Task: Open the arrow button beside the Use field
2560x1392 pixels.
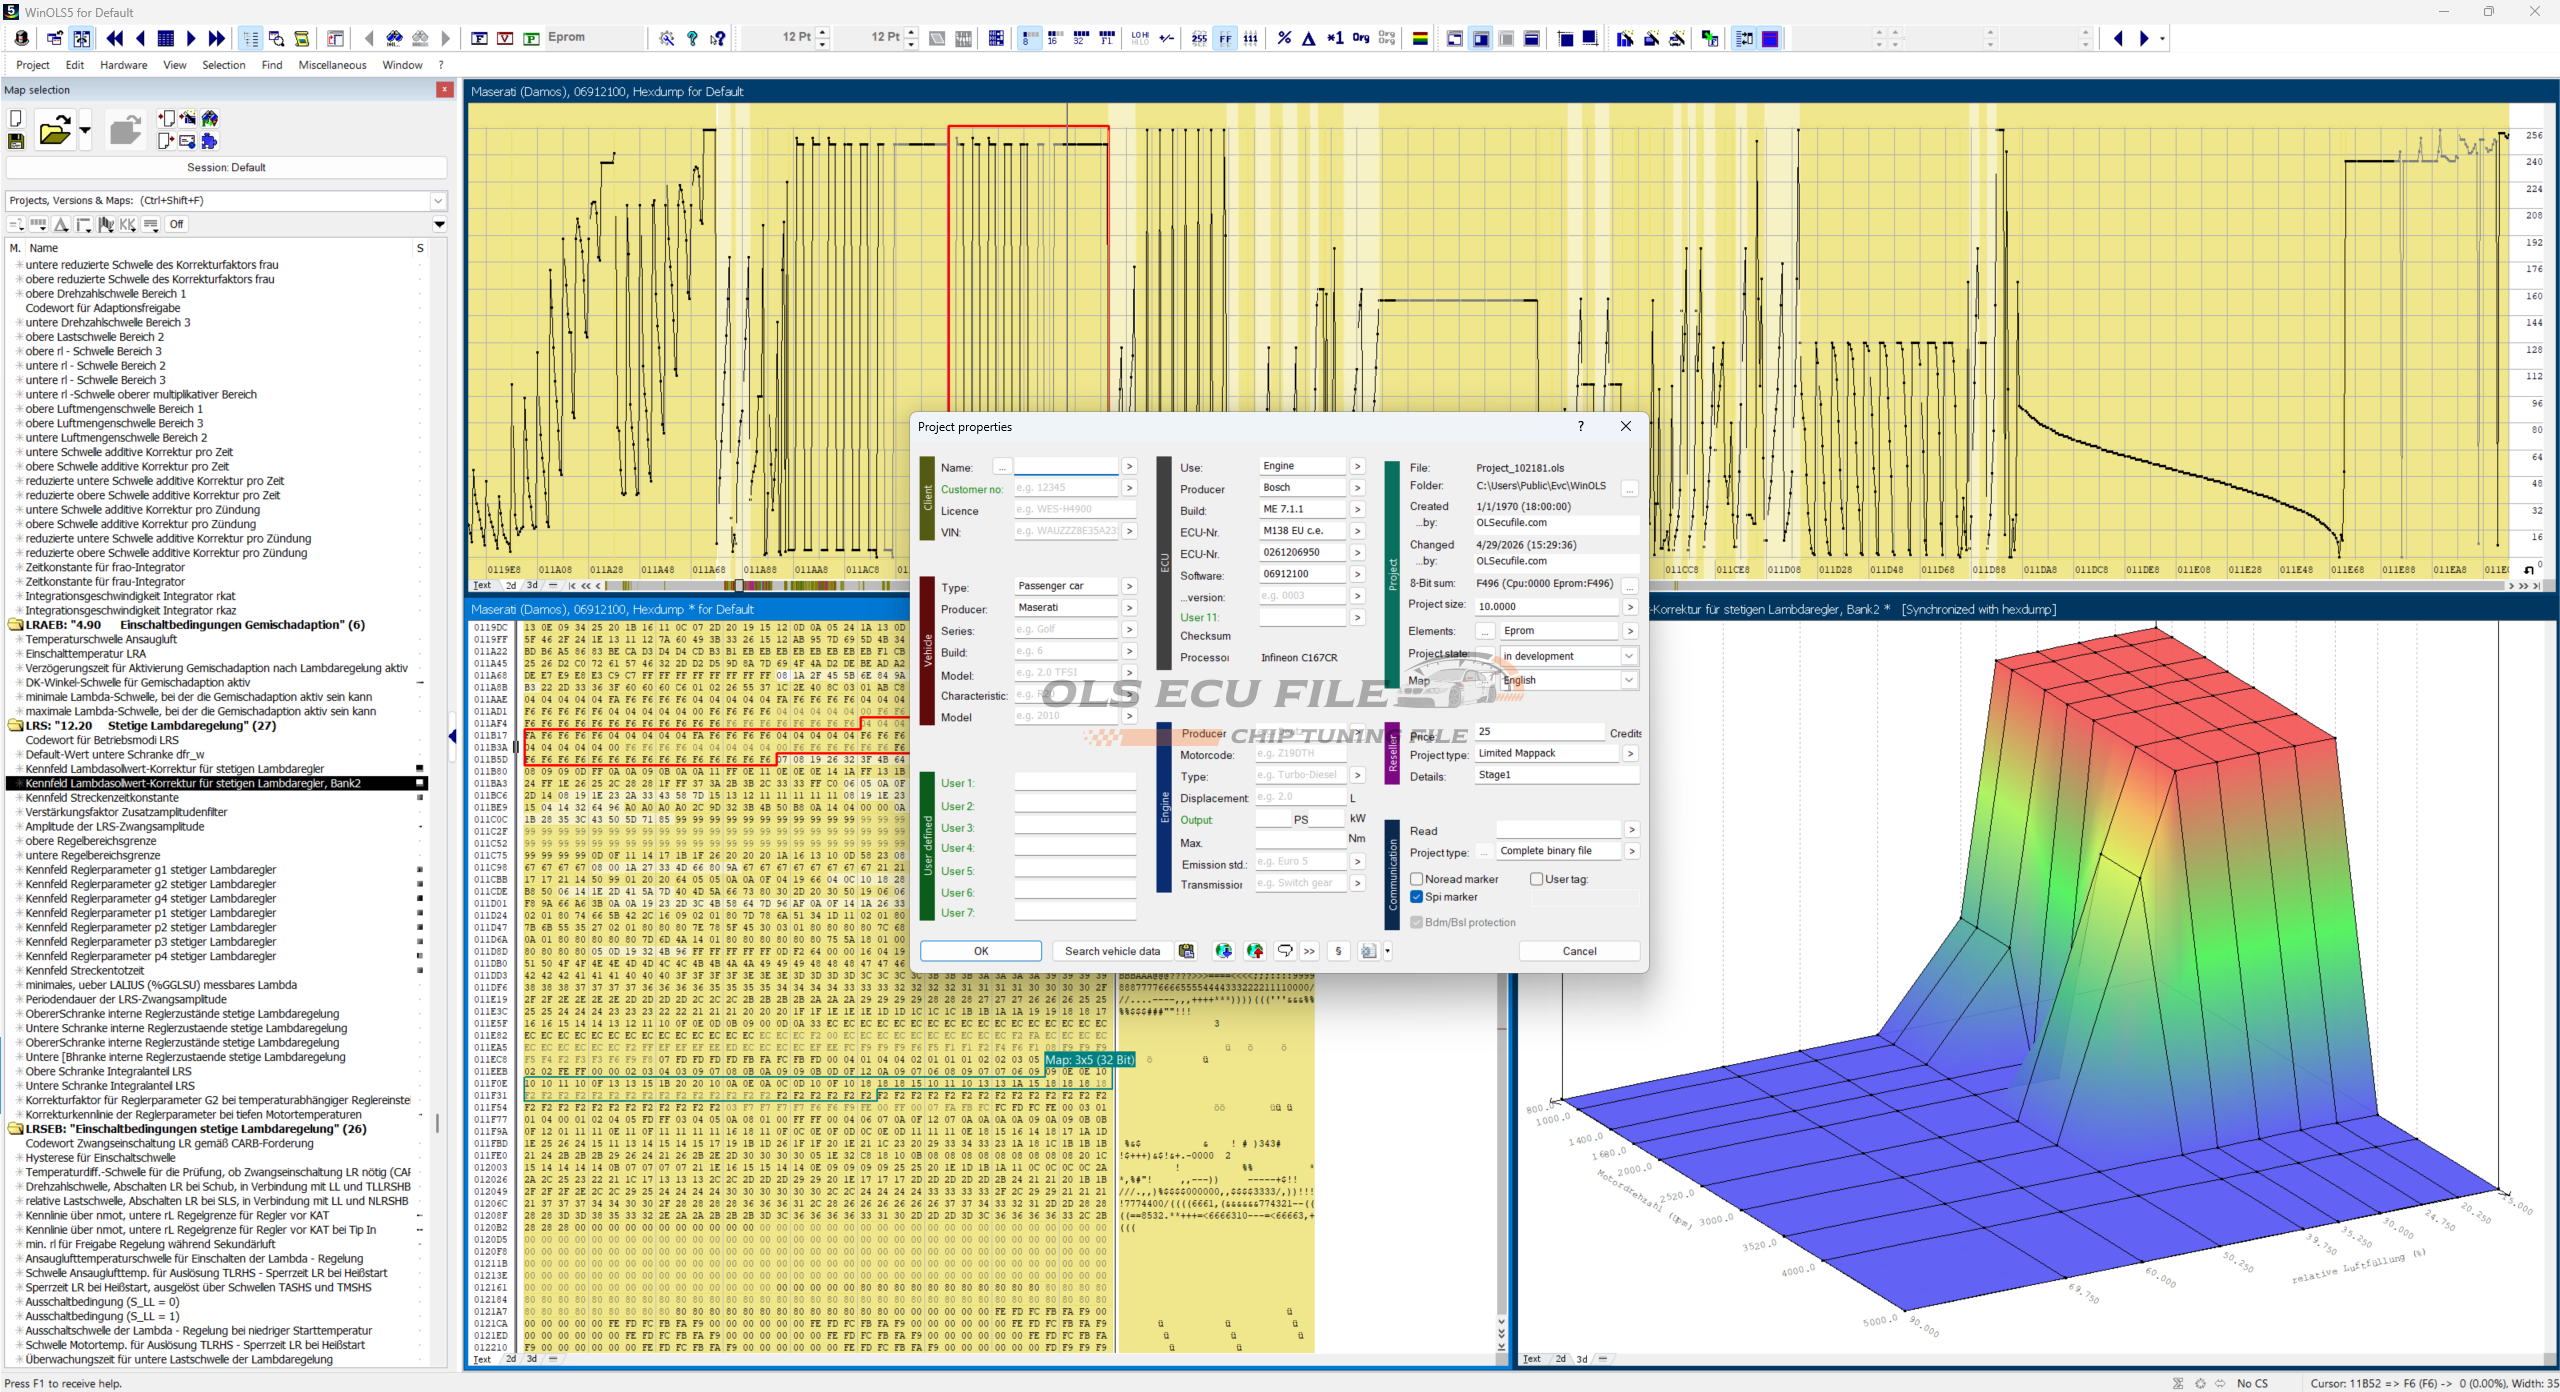Action: 1357,466
